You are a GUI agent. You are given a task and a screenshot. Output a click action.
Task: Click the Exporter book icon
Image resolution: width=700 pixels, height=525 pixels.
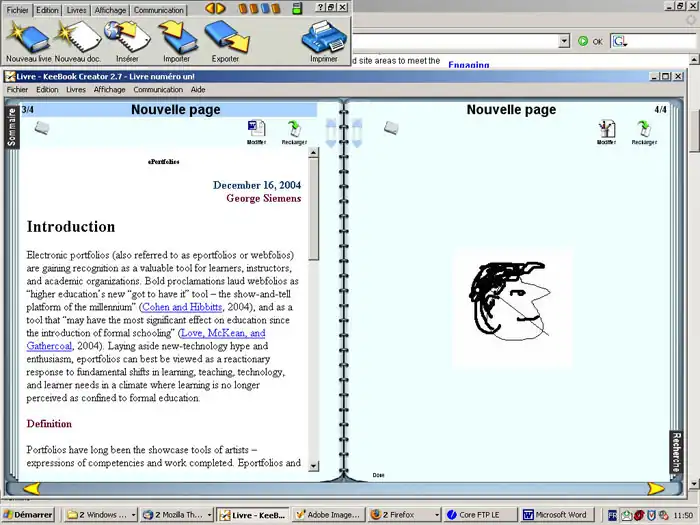227,37
